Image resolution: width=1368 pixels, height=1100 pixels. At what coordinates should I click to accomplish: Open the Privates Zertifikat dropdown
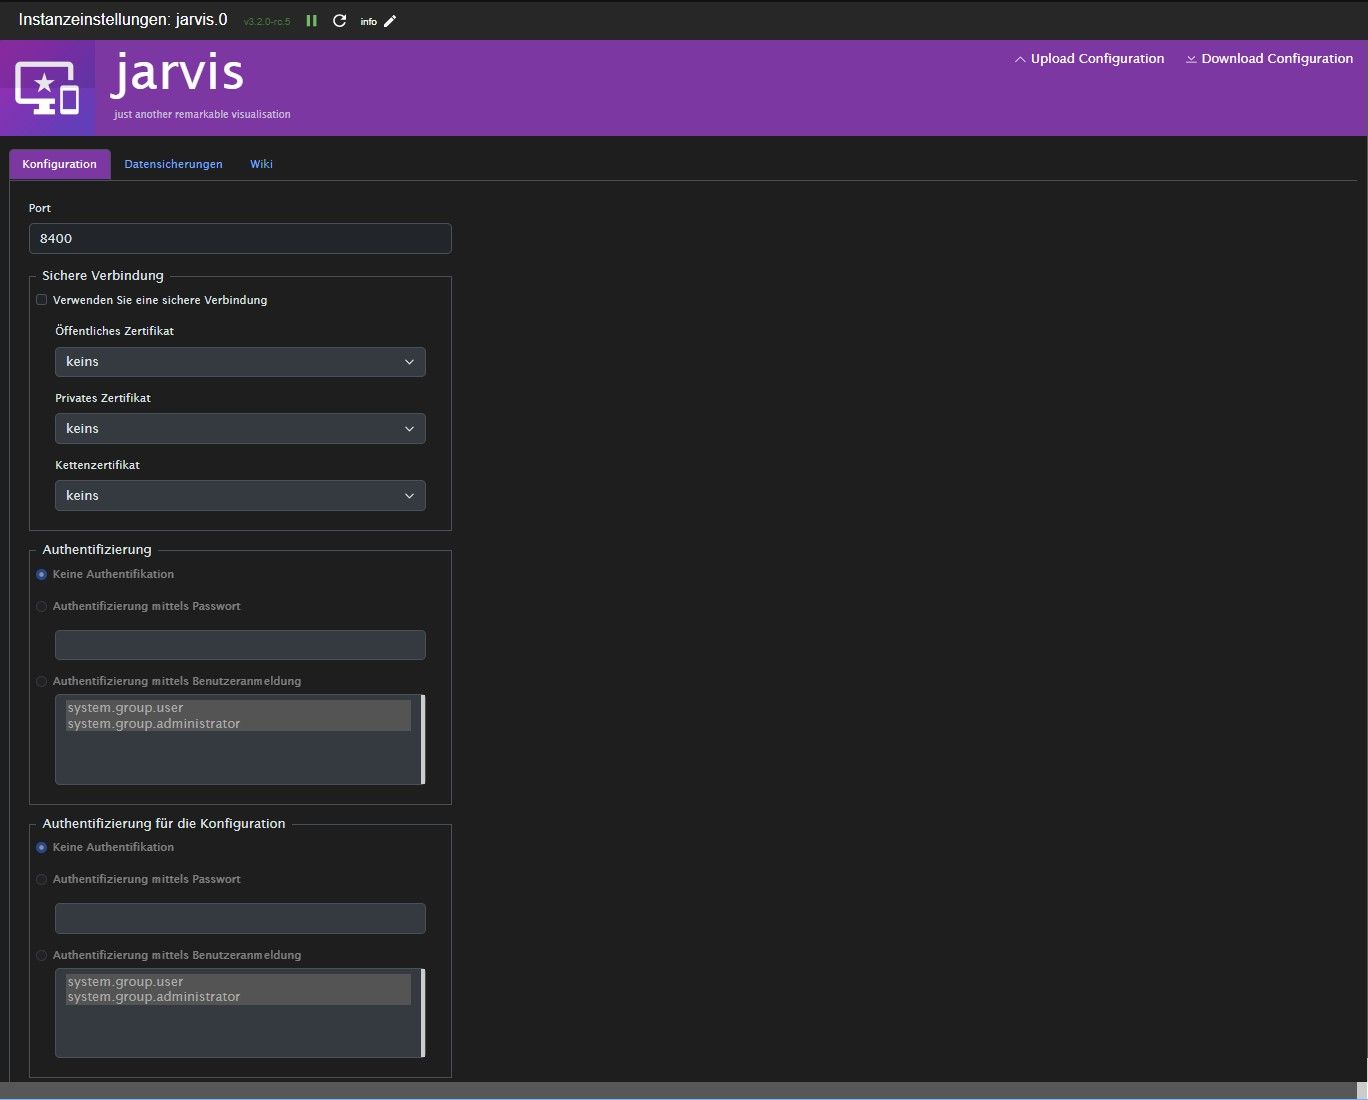tap(240, 429)
